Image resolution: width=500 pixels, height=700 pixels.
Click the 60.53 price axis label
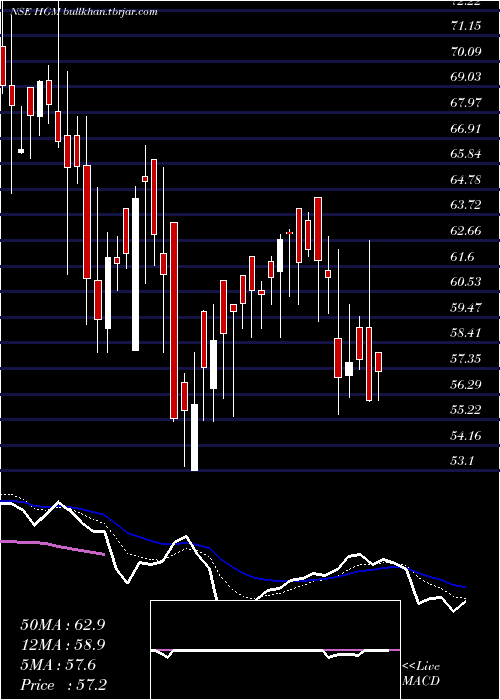[466, 282]
